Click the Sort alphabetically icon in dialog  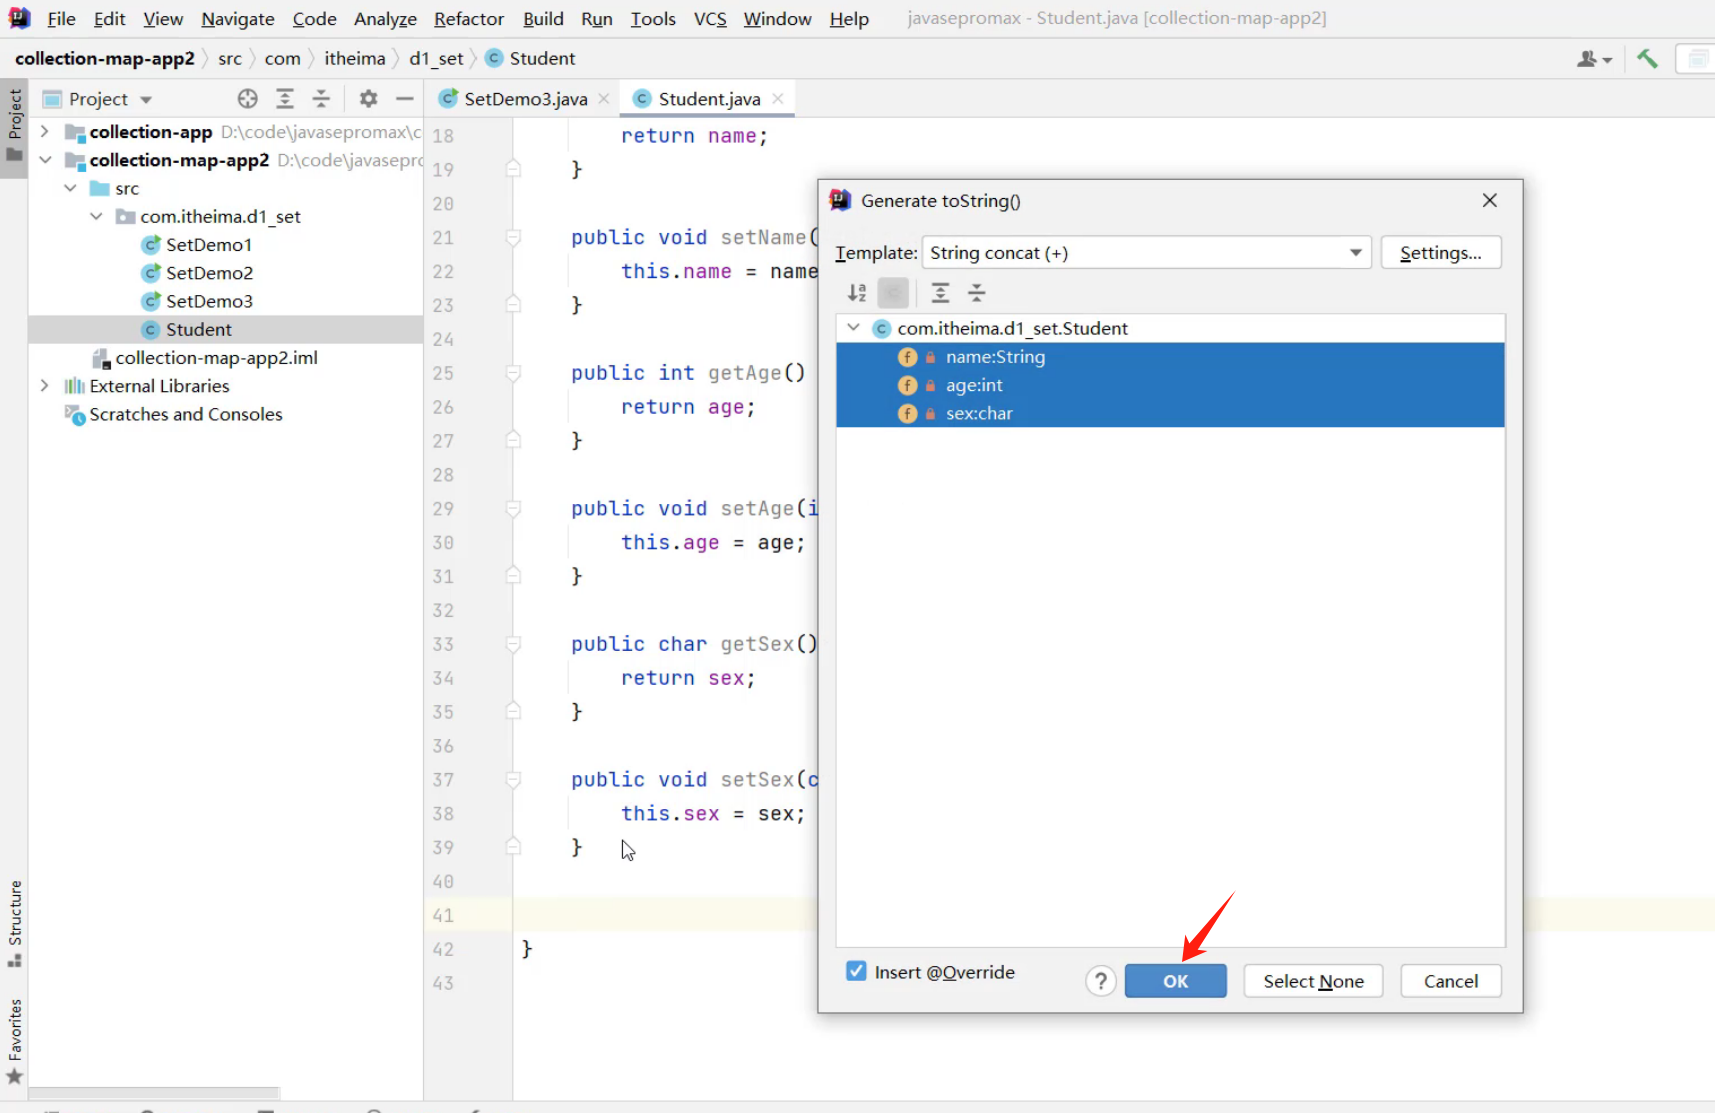coord(857,293)
